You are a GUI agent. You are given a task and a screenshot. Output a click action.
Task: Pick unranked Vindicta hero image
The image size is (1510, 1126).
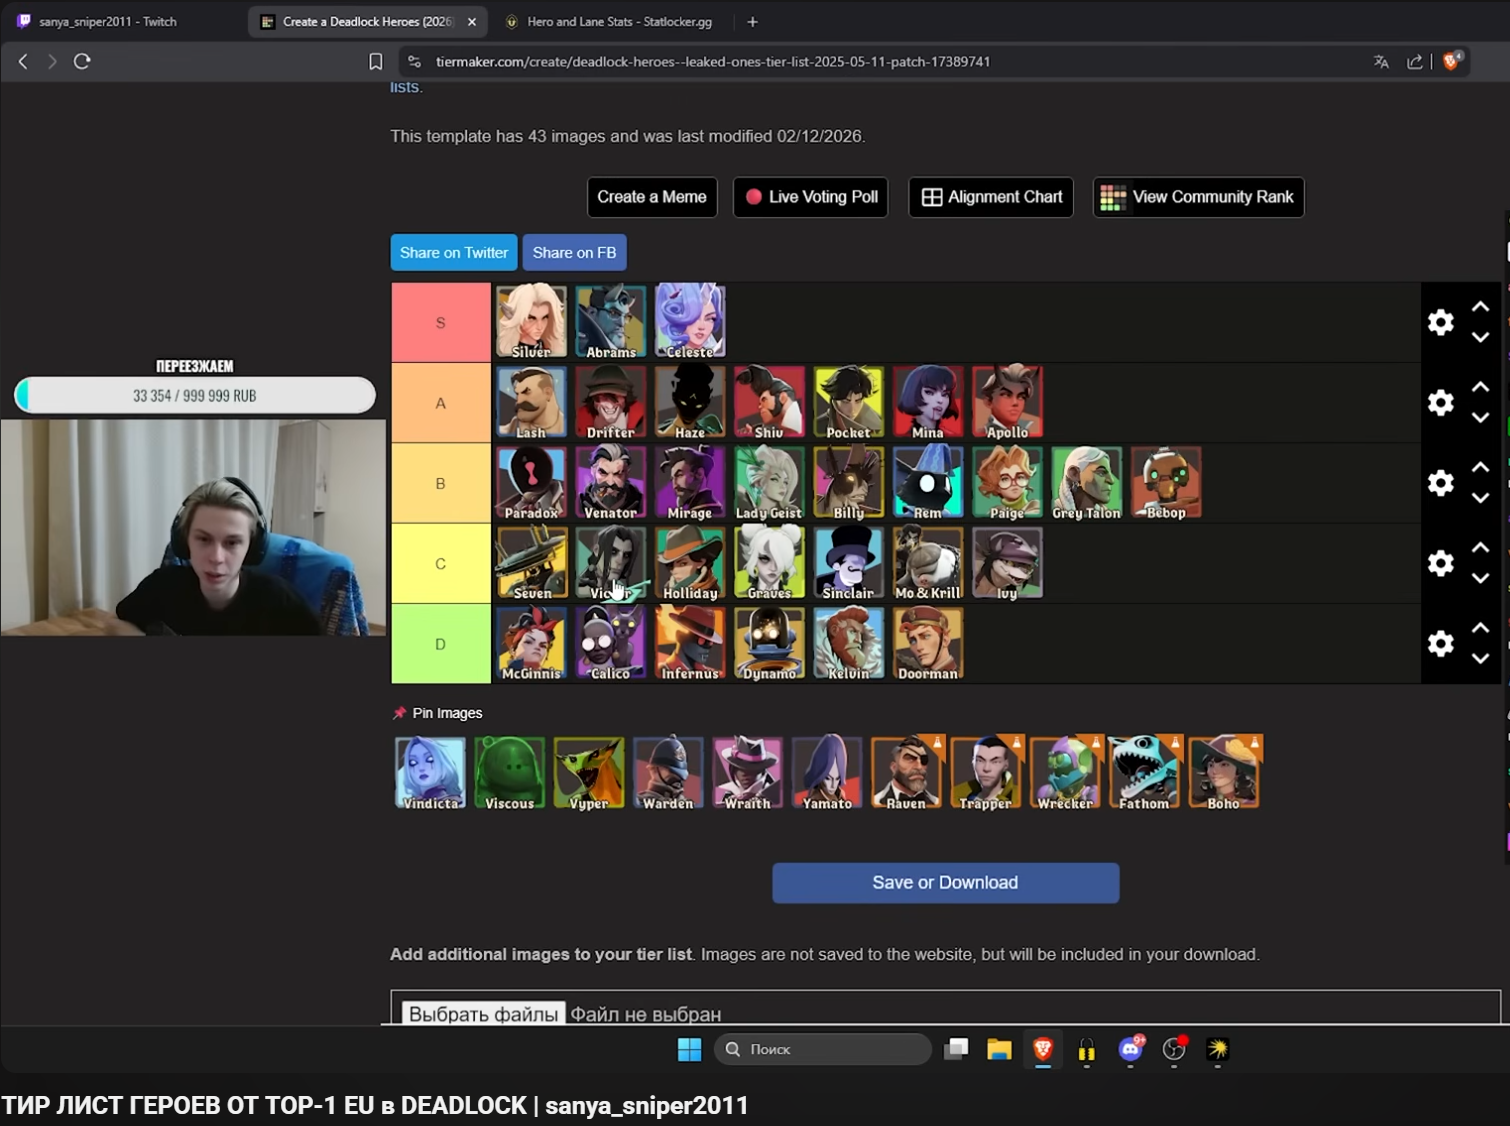[430, 772]
